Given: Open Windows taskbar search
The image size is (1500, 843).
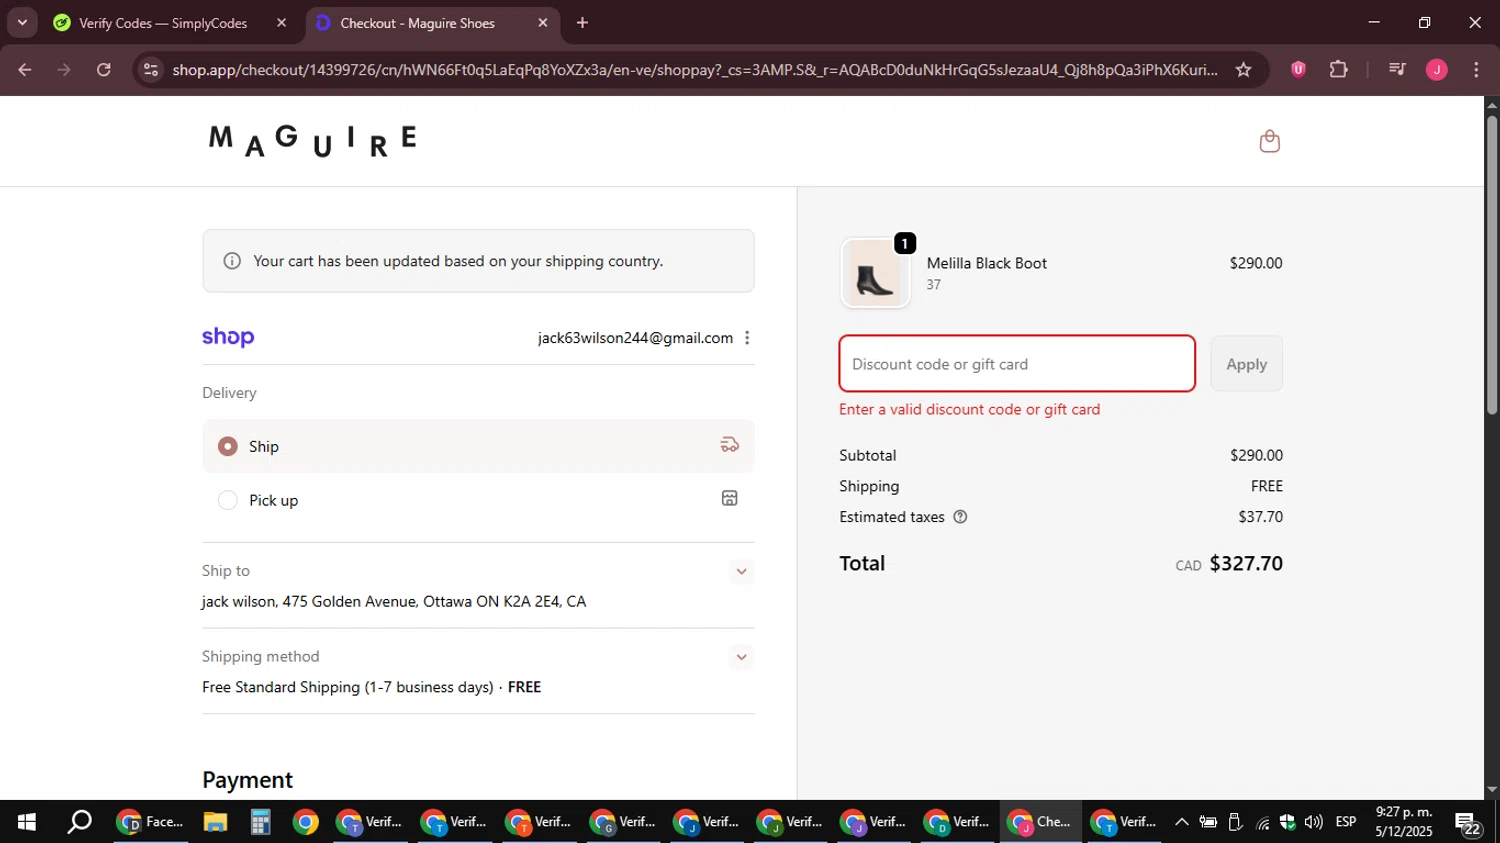Looking at the screenshot, I should (79, 822).
